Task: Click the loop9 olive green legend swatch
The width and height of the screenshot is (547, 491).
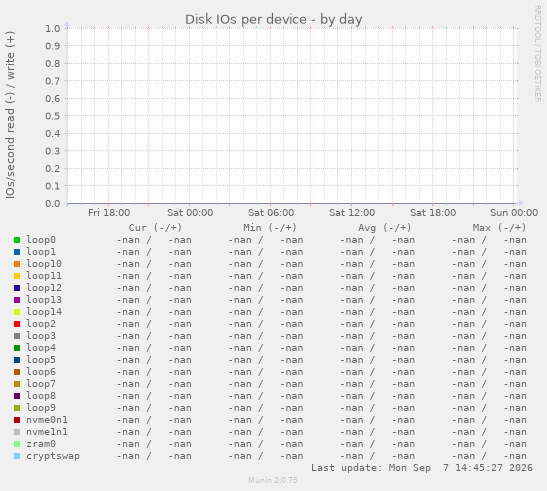Action: coord(17,408)
